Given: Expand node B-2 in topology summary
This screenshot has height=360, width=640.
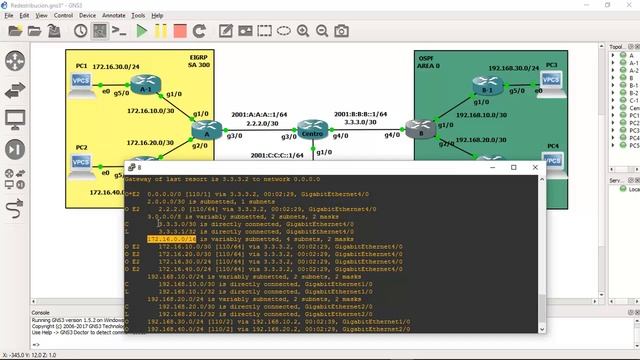Looking at the screenshot, I should point(613,93).
